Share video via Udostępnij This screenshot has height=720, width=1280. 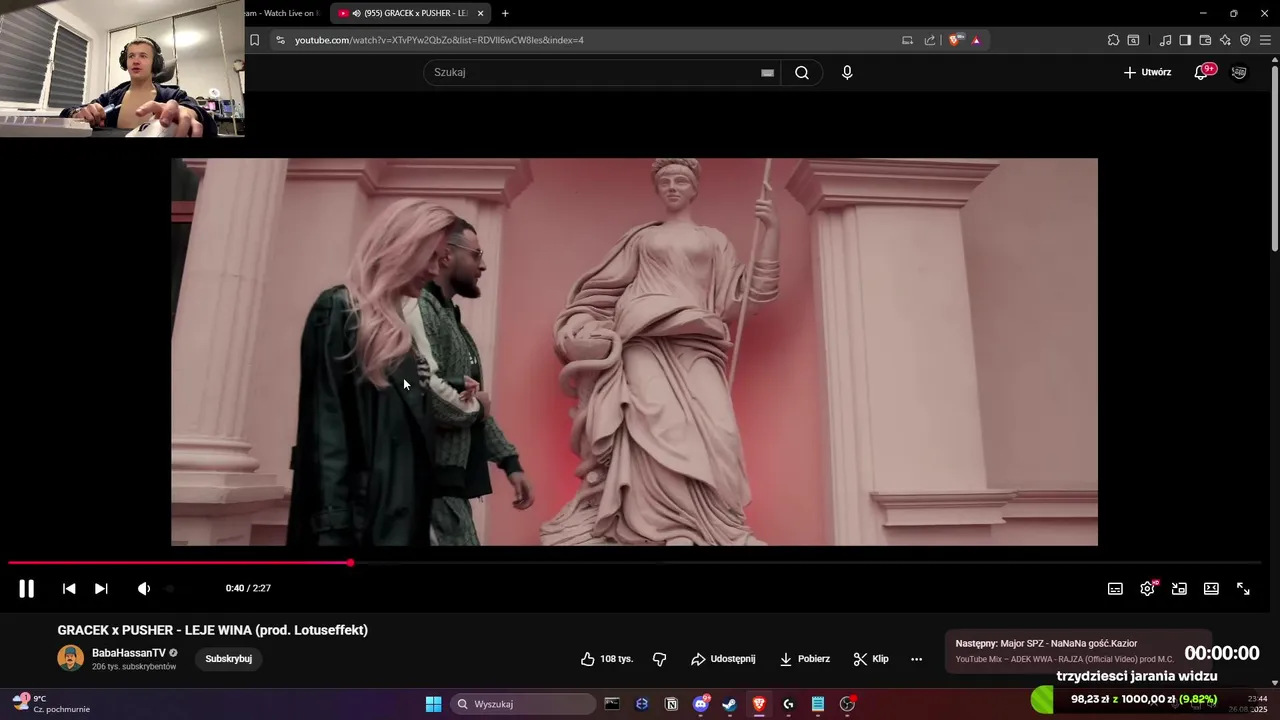pyautogui.click(x=723, y=659)
